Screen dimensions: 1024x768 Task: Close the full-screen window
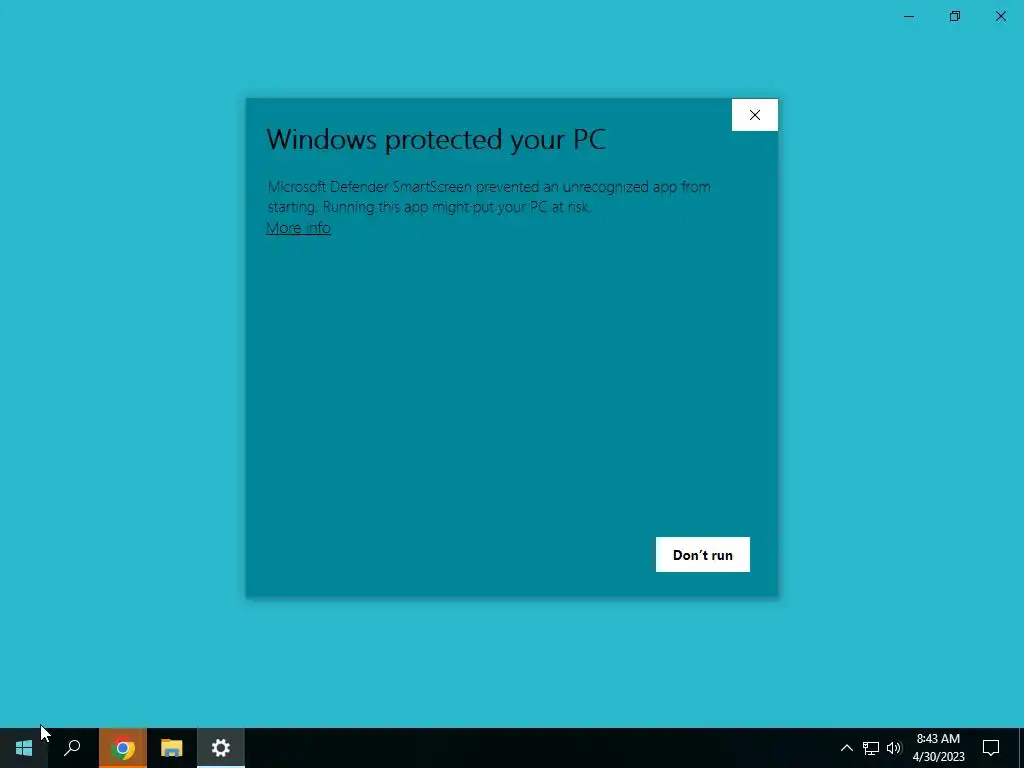pos(1000,16)
